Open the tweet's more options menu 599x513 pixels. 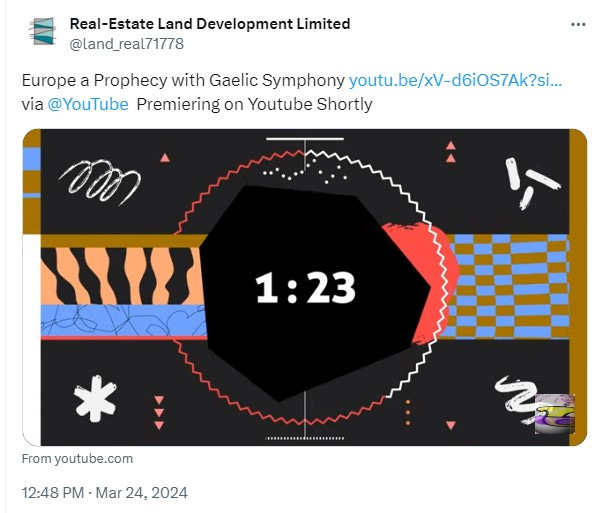(x=578, y=24)
